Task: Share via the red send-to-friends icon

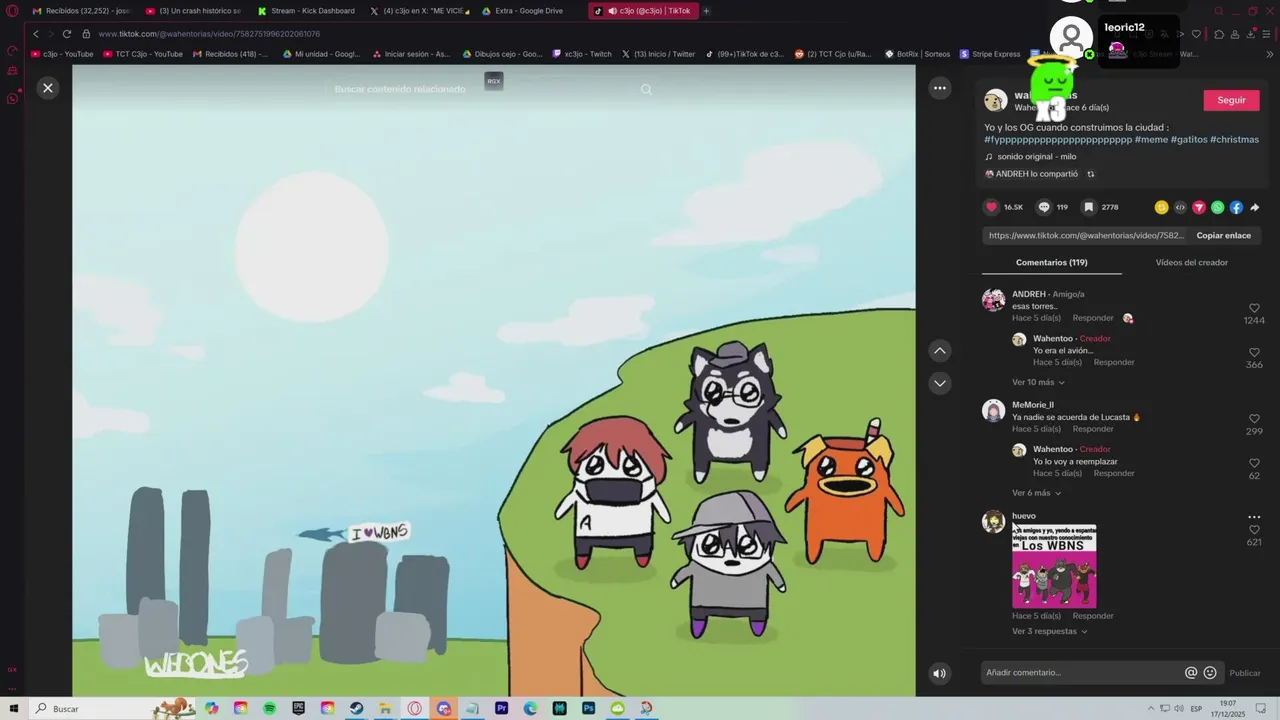Action: 1199,207
